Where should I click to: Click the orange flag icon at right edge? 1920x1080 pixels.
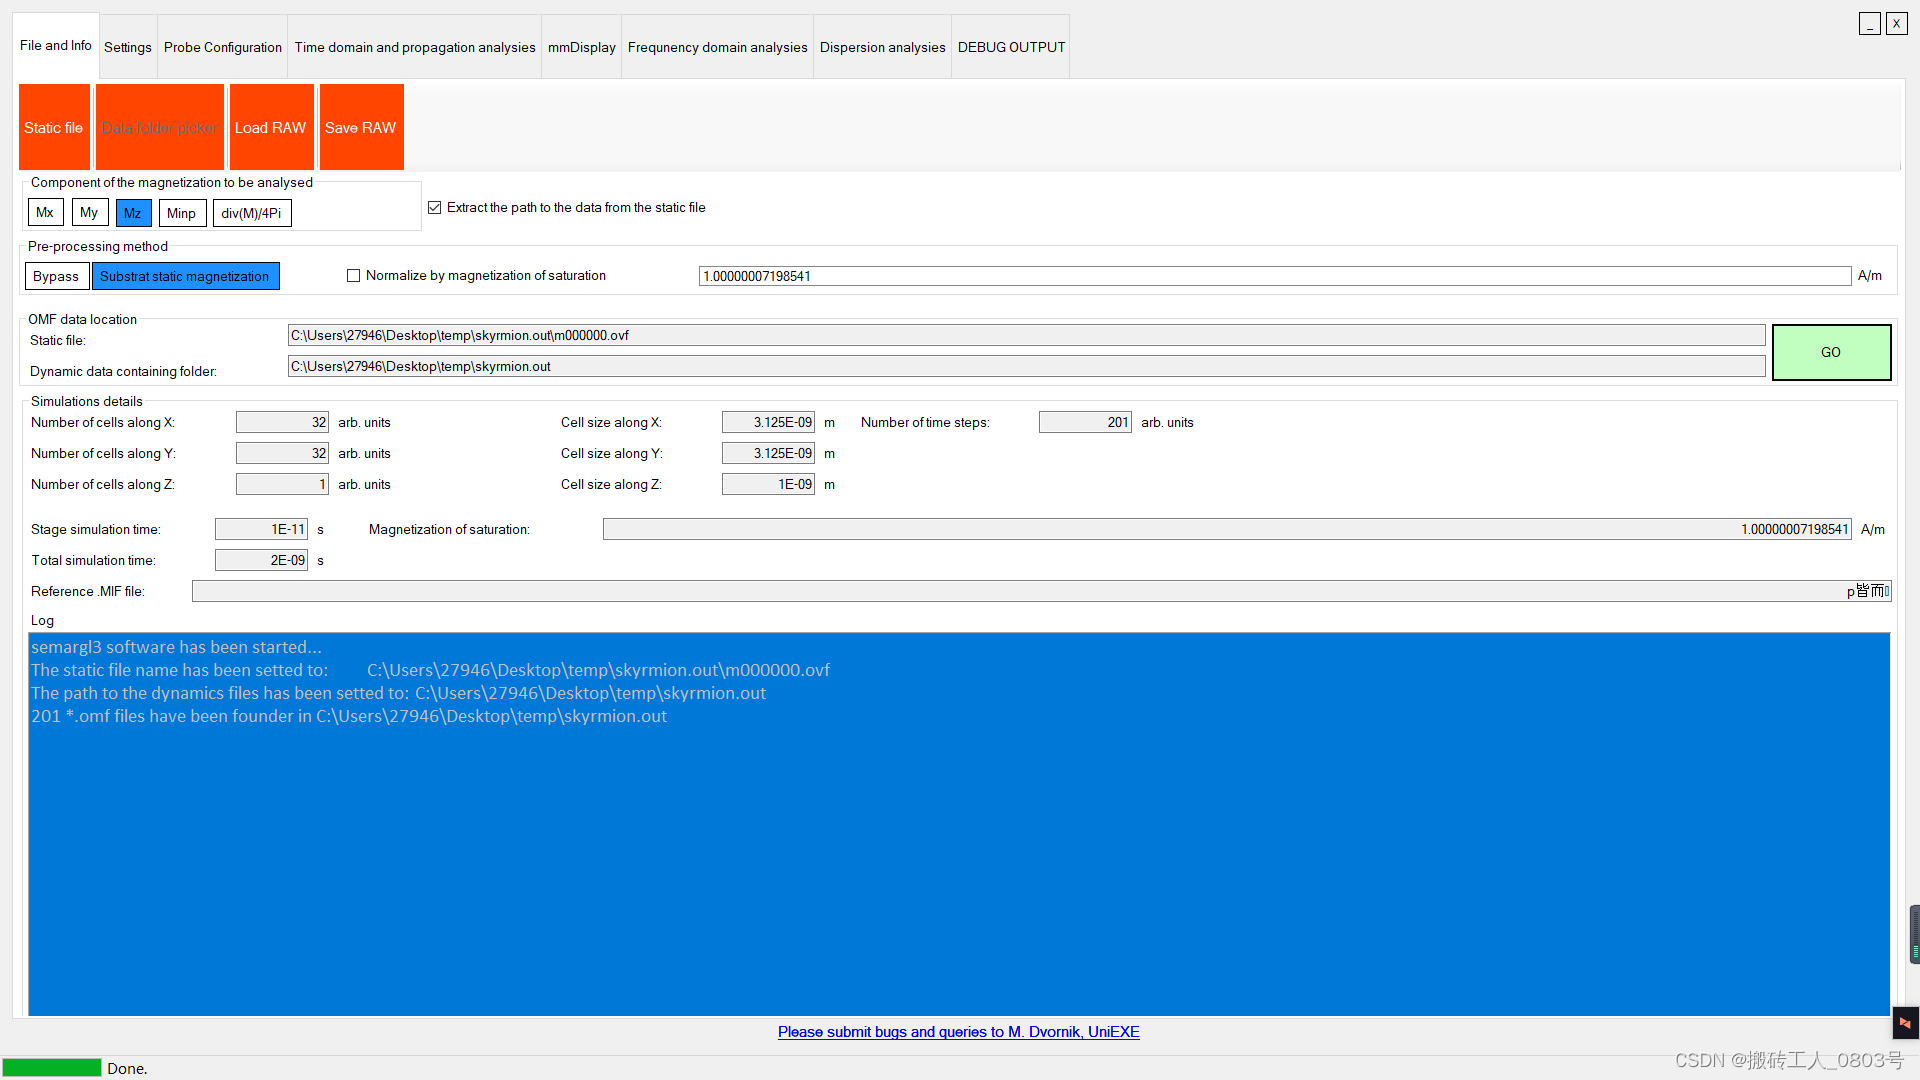(x=1905, y=1023)
